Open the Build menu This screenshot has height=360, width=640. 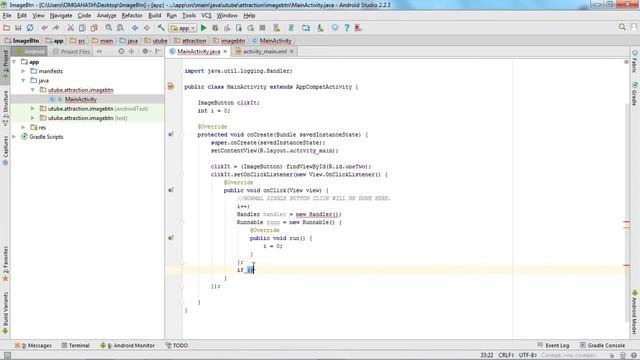(154, 16)
